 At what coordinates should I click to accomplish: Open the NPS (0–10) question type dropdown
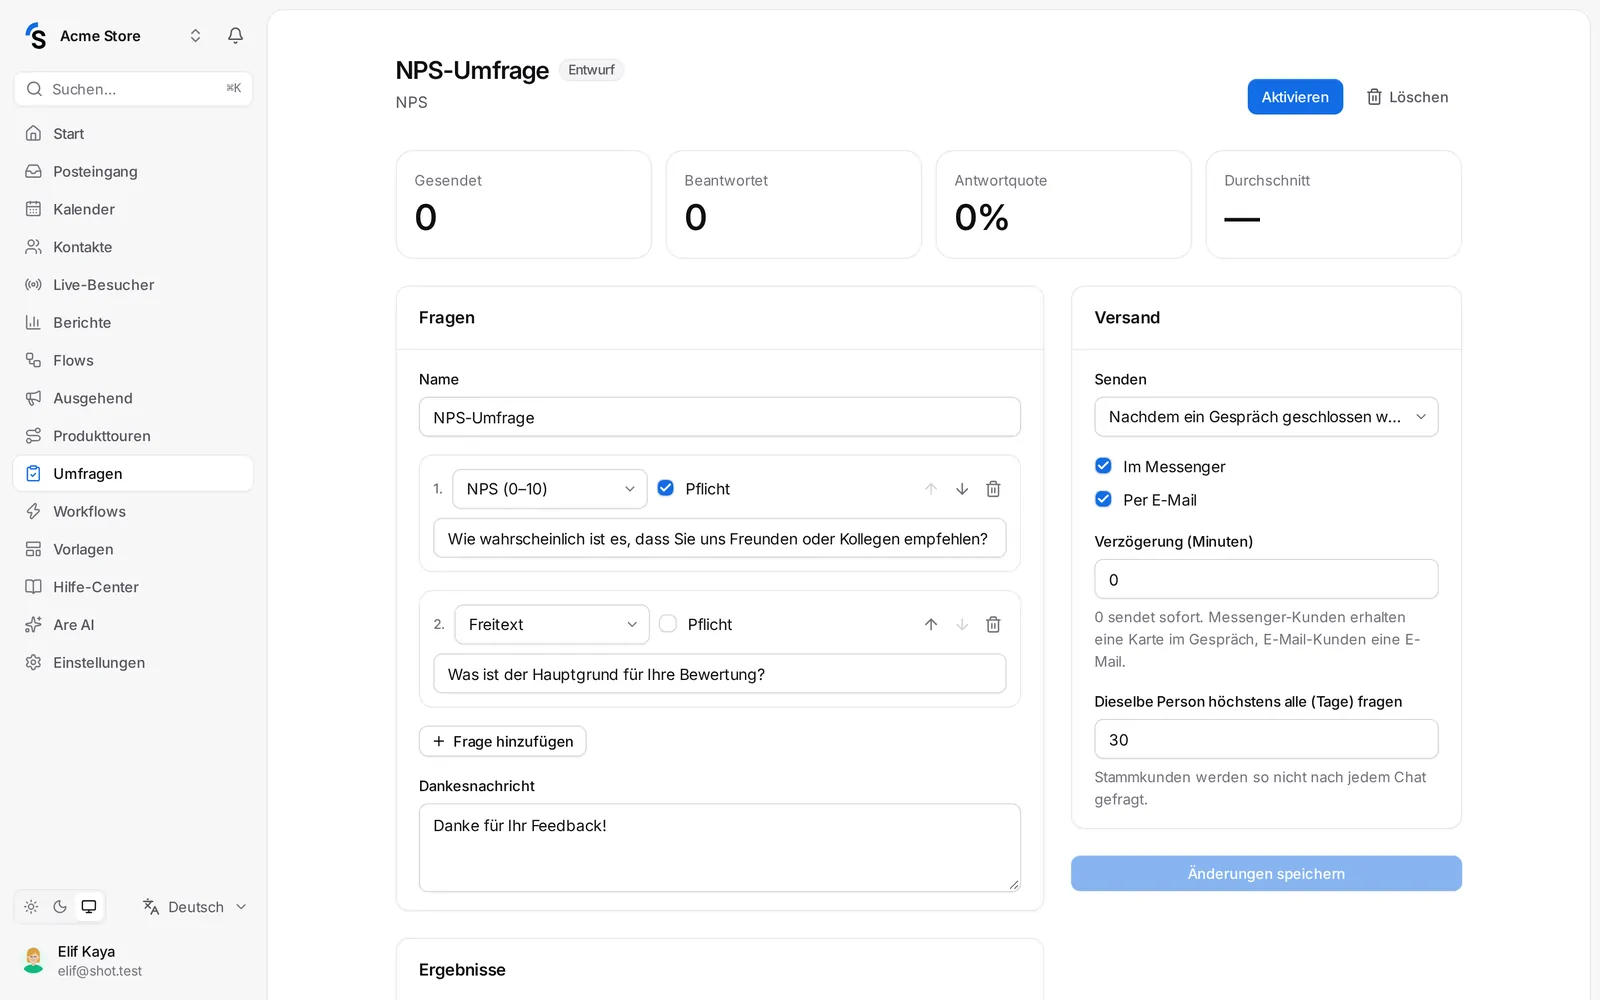(x=550, y=489)
